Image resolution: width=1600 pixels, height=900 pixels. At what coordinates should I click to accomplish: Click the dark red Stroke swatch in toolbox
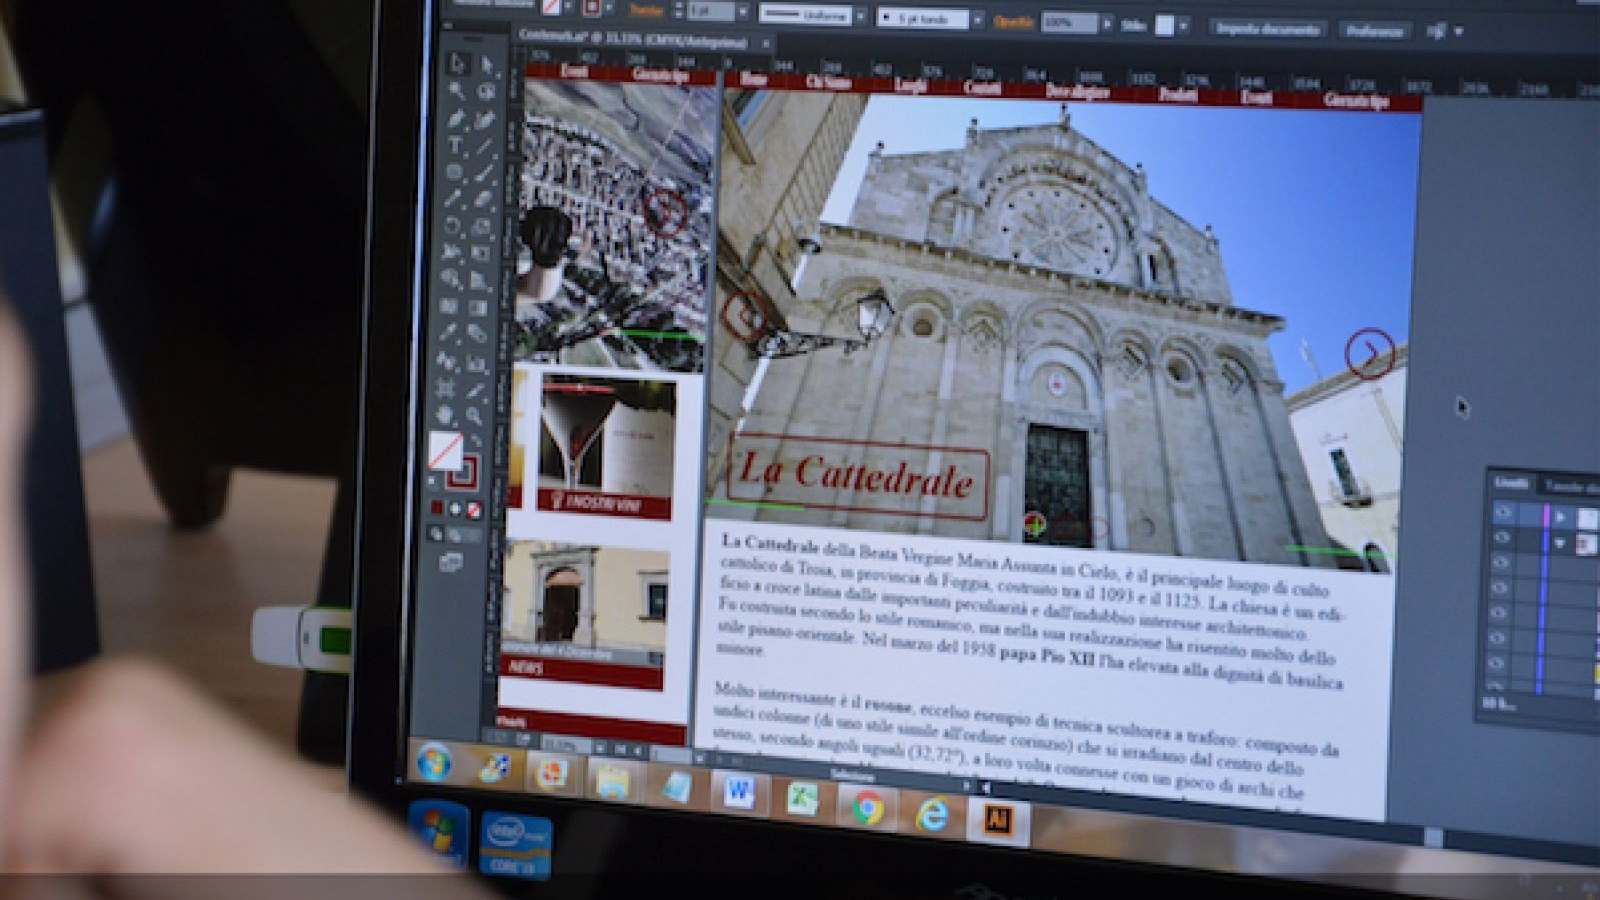coord(464,471)
